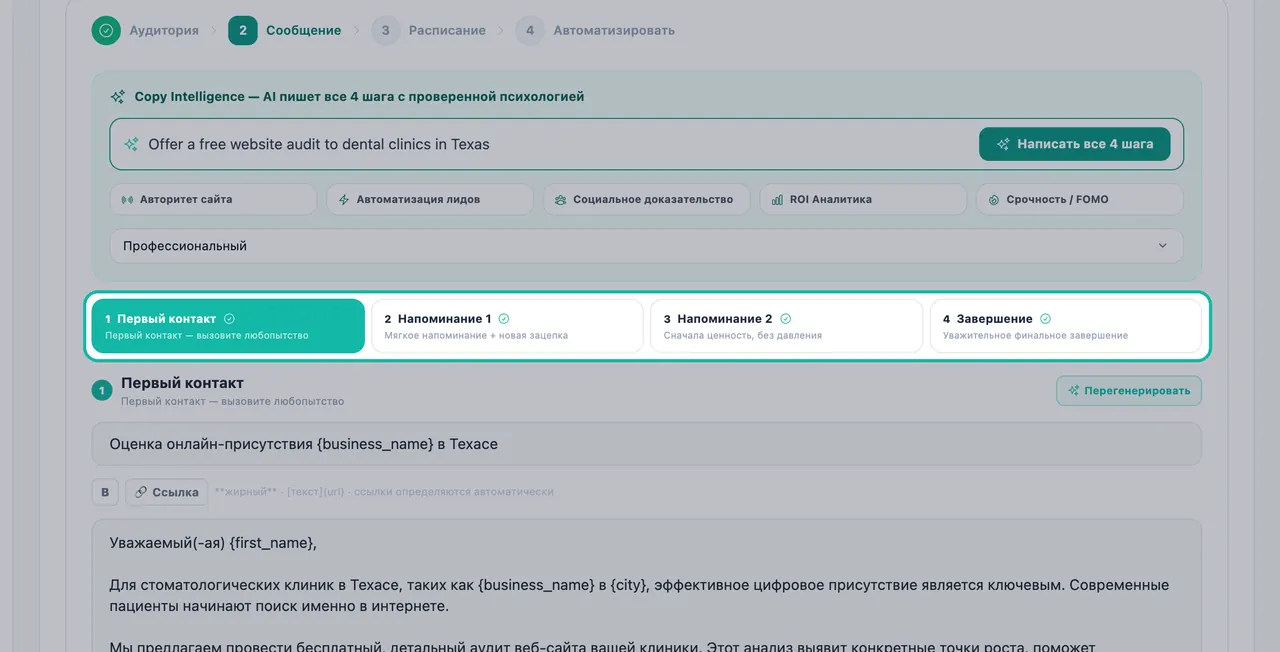Toggle bold formatting with the B button
1280x652 pixels.
click(105, 492)
